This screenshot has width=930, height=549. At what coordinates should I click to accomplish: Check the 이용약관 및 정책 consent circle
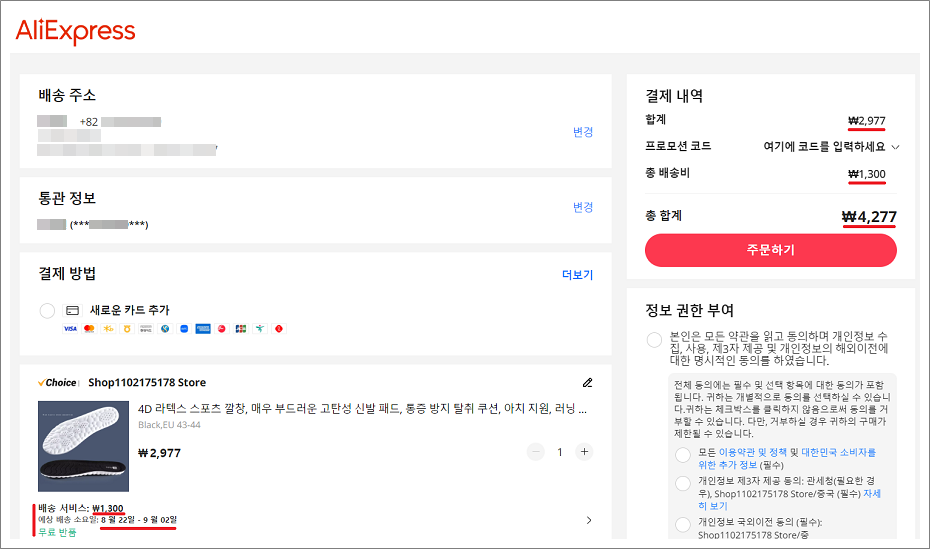tap(683, 455)
